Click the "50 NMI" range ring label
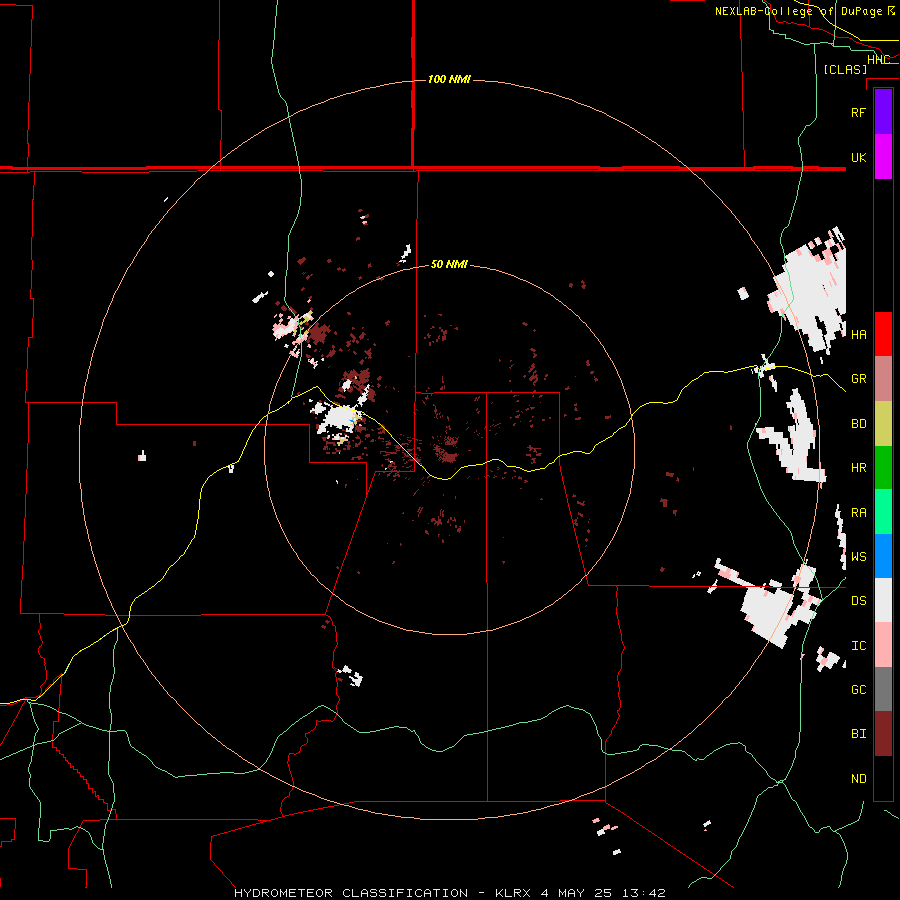 pos(449,264)
